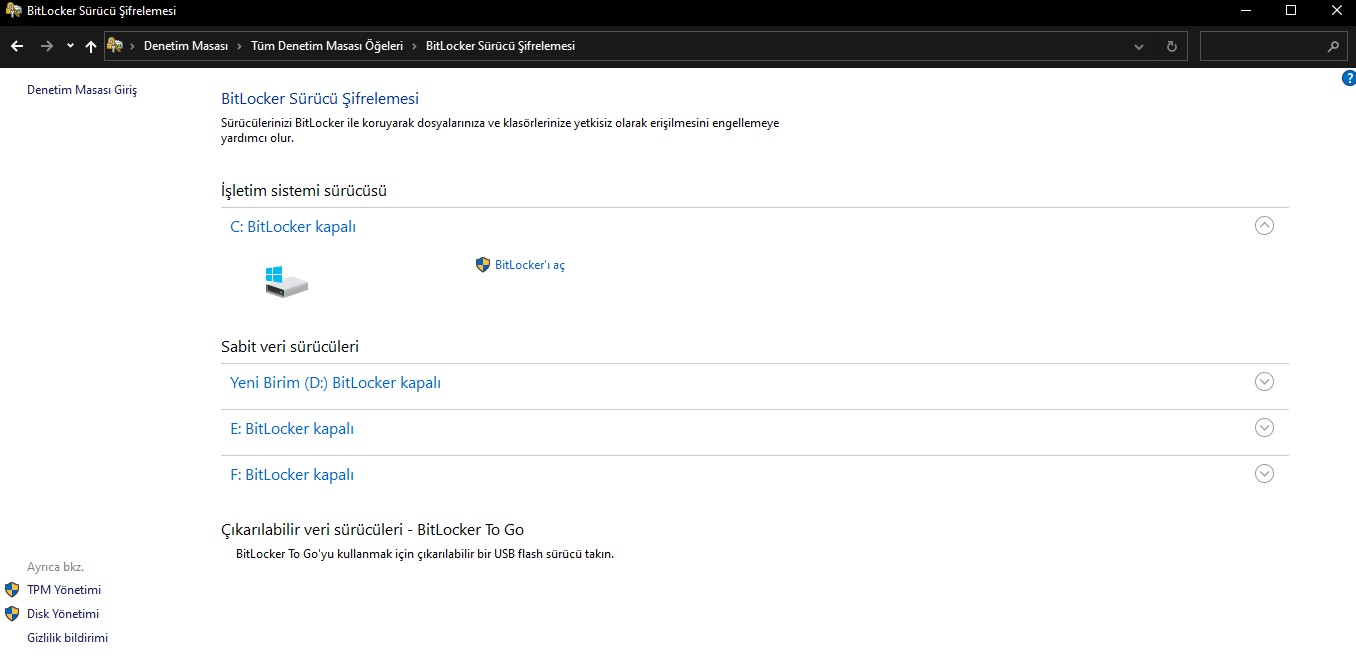Open Denetim Masası Giriş link
The image size is (1356, 661).
pos(82,90)
